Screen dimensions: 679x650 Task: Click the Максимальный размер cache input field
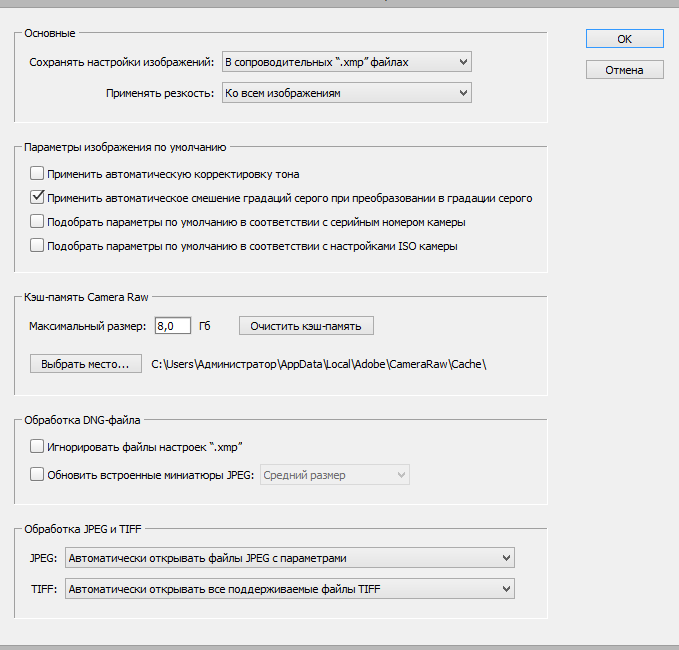(172, 326)
